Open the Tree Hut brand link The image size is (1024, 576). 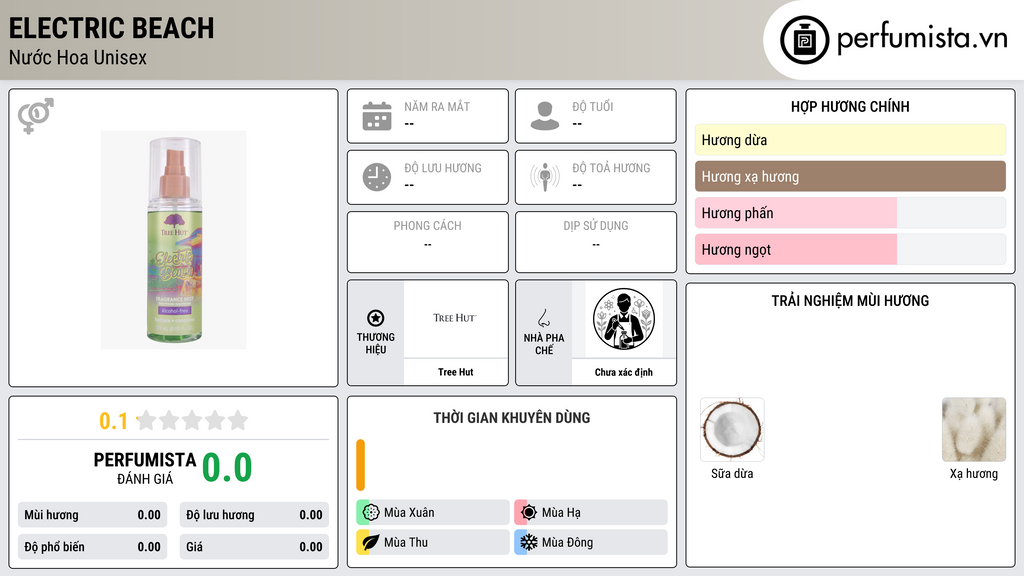click(x=456, y=372)
